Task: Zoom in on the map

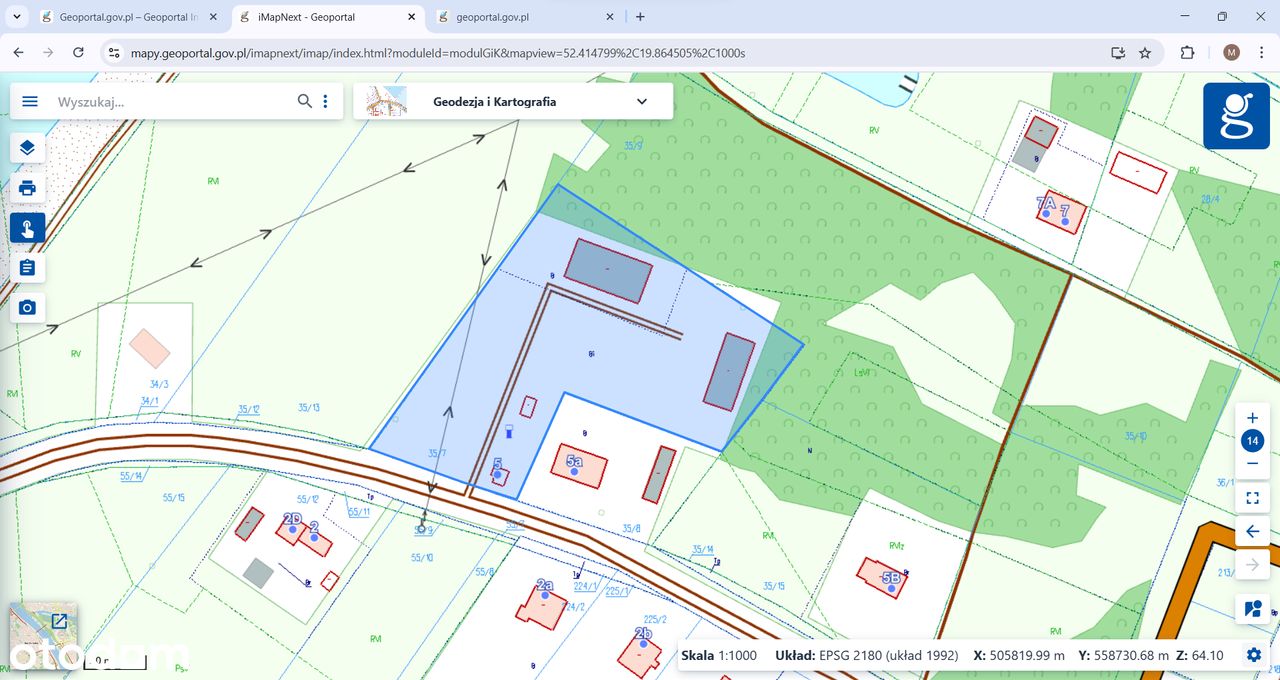Action: click(x=1252, y=418)
